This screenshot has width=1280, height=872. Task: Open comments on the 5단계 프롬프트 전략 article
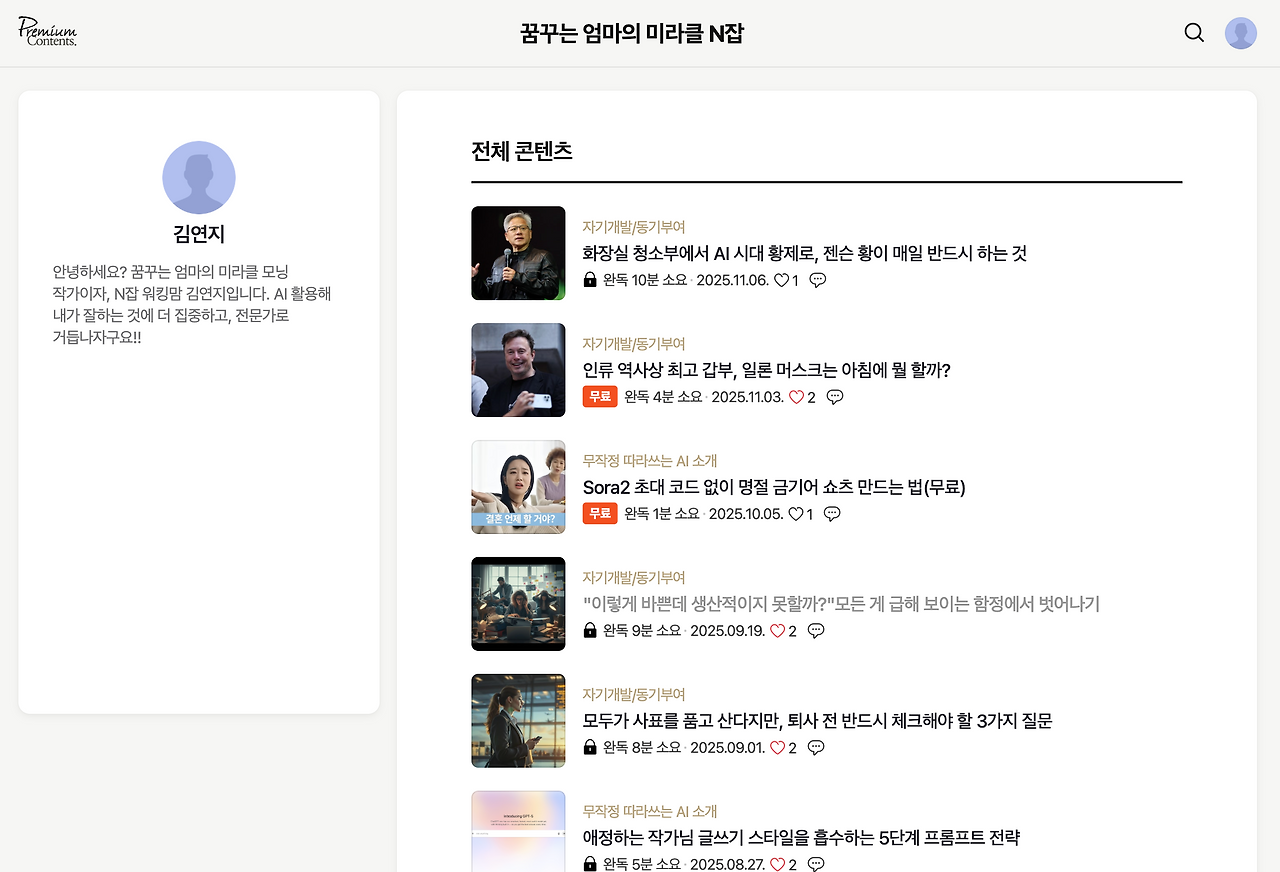click(x=816, y=864)
